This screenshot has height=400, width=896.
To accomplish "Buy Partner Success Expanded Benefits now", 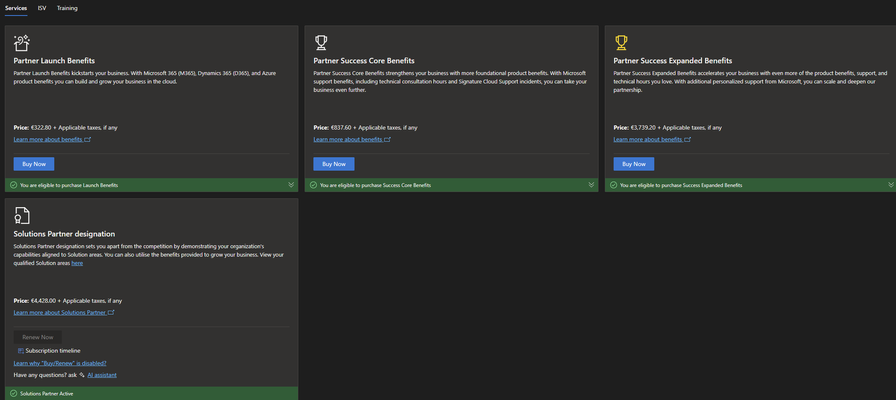I will click(634, 164).
